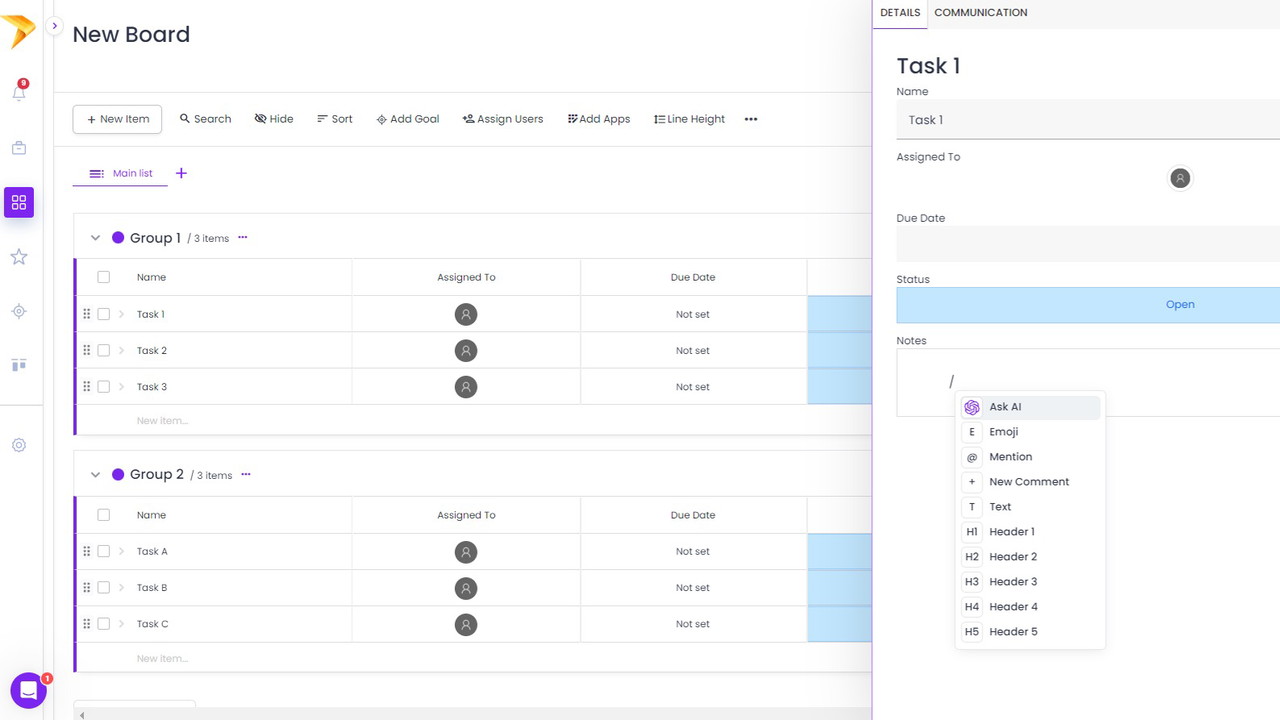
Task: Click the Assign Users button
Action: 503,119
